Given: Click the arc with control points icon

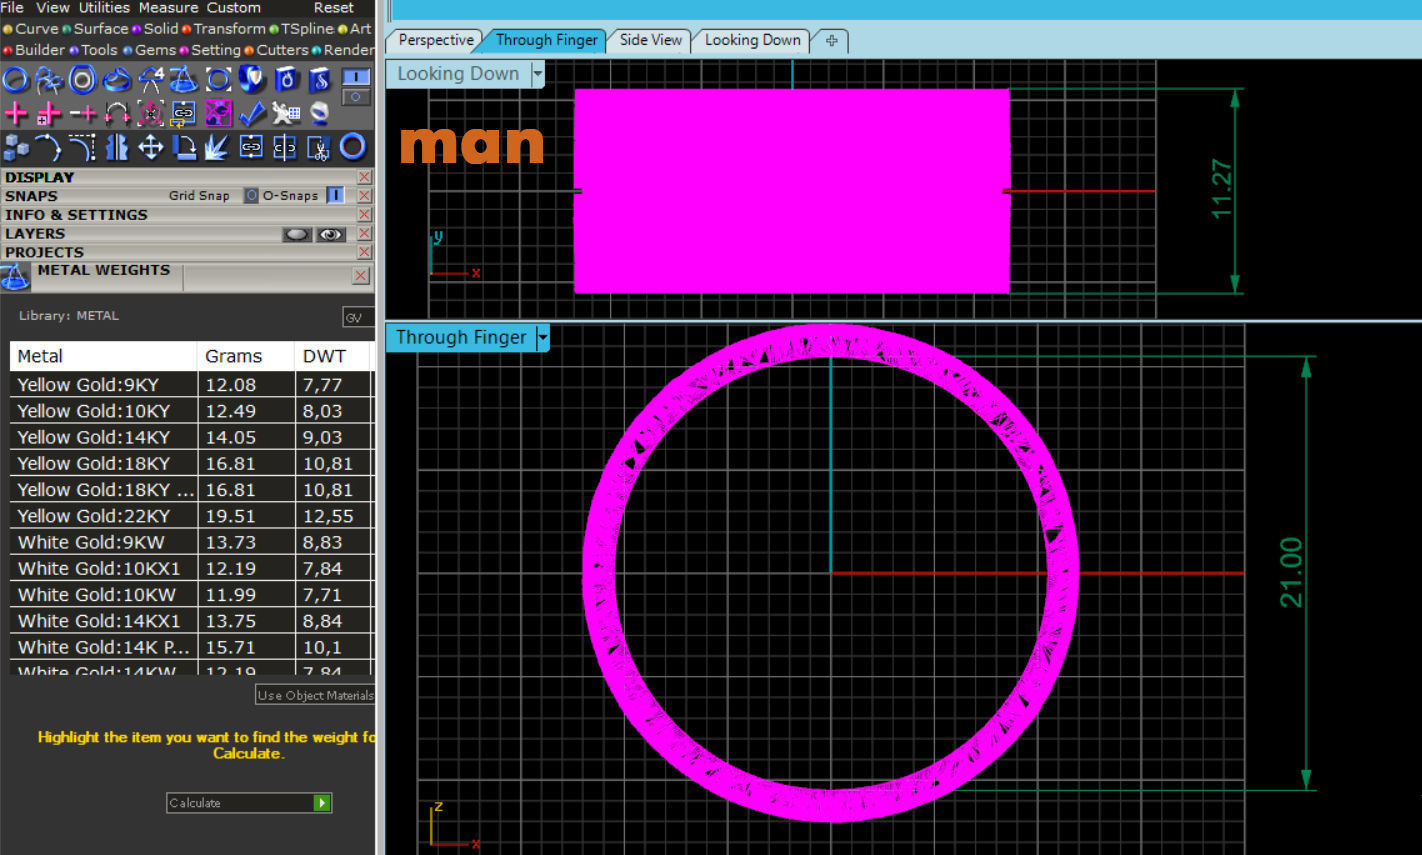Looking at the screenshot, I should (x=49, y=148).
